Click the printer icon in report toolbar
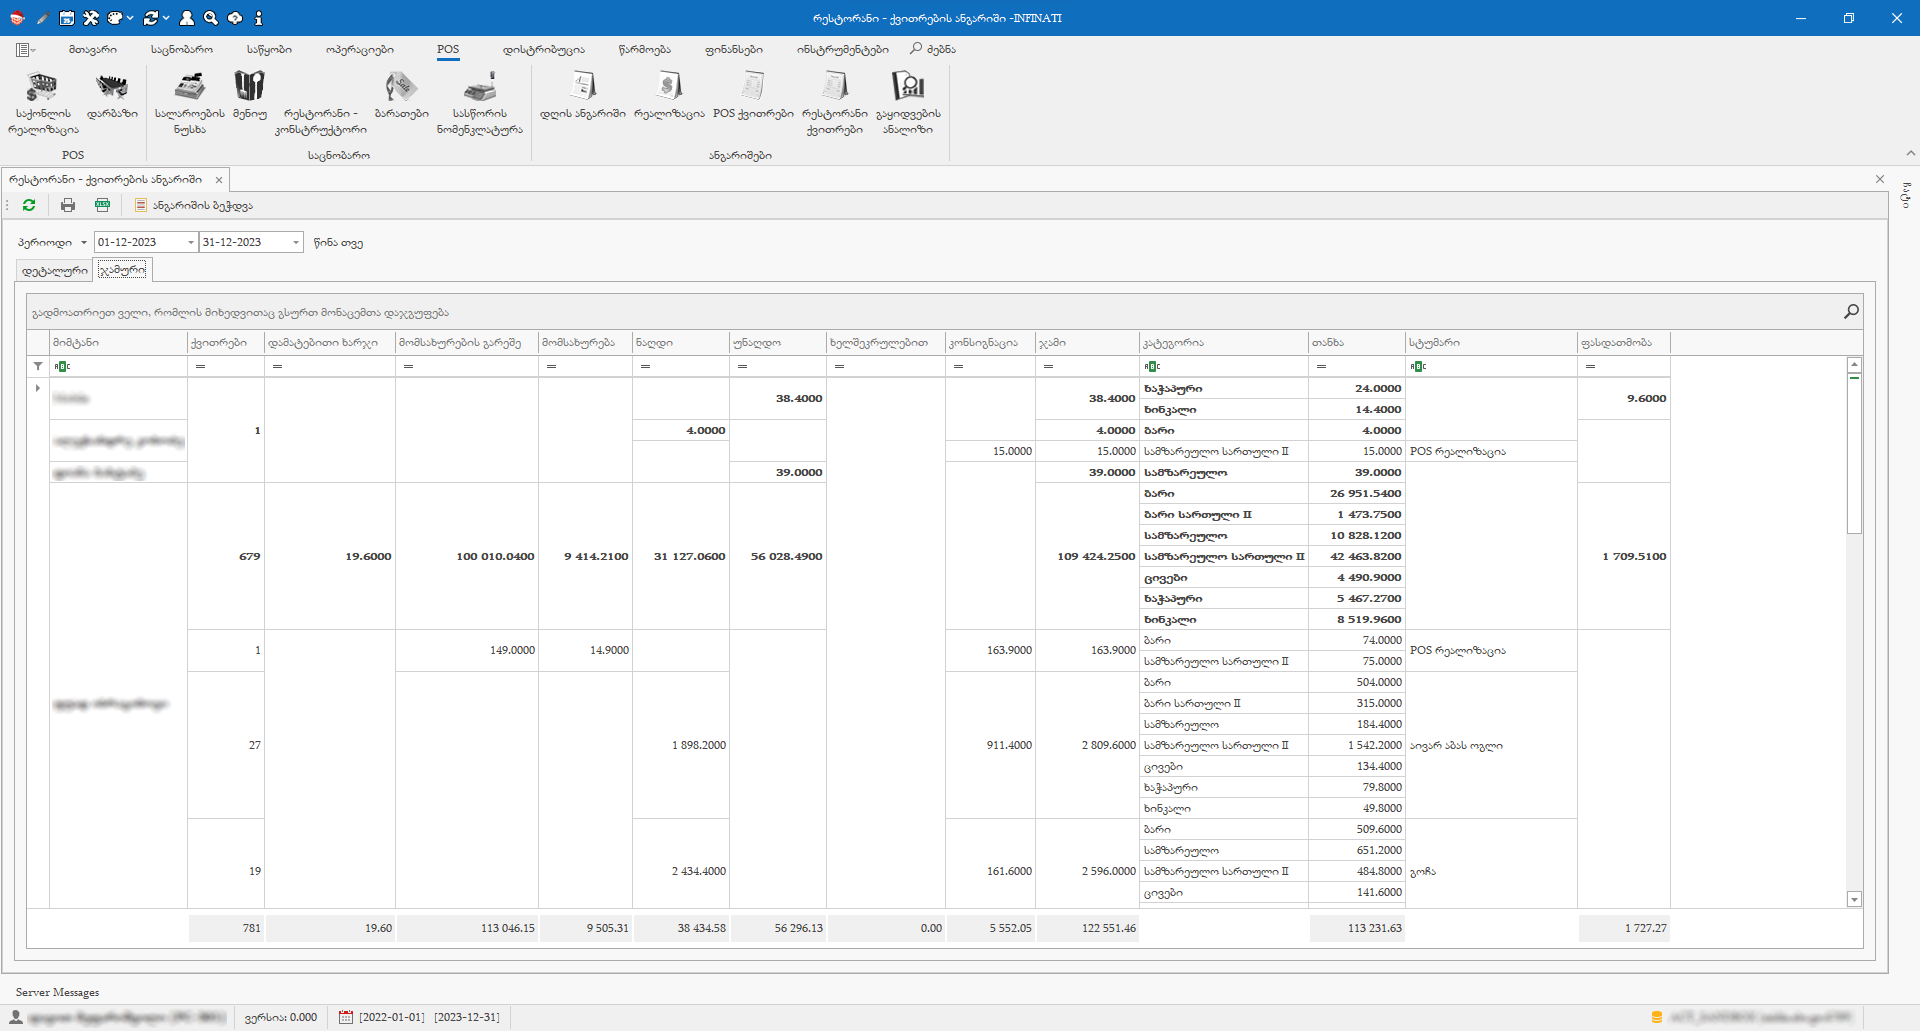Image resolution: width=1920 pixels, height=1031 pixels. [x=68, y=205]
